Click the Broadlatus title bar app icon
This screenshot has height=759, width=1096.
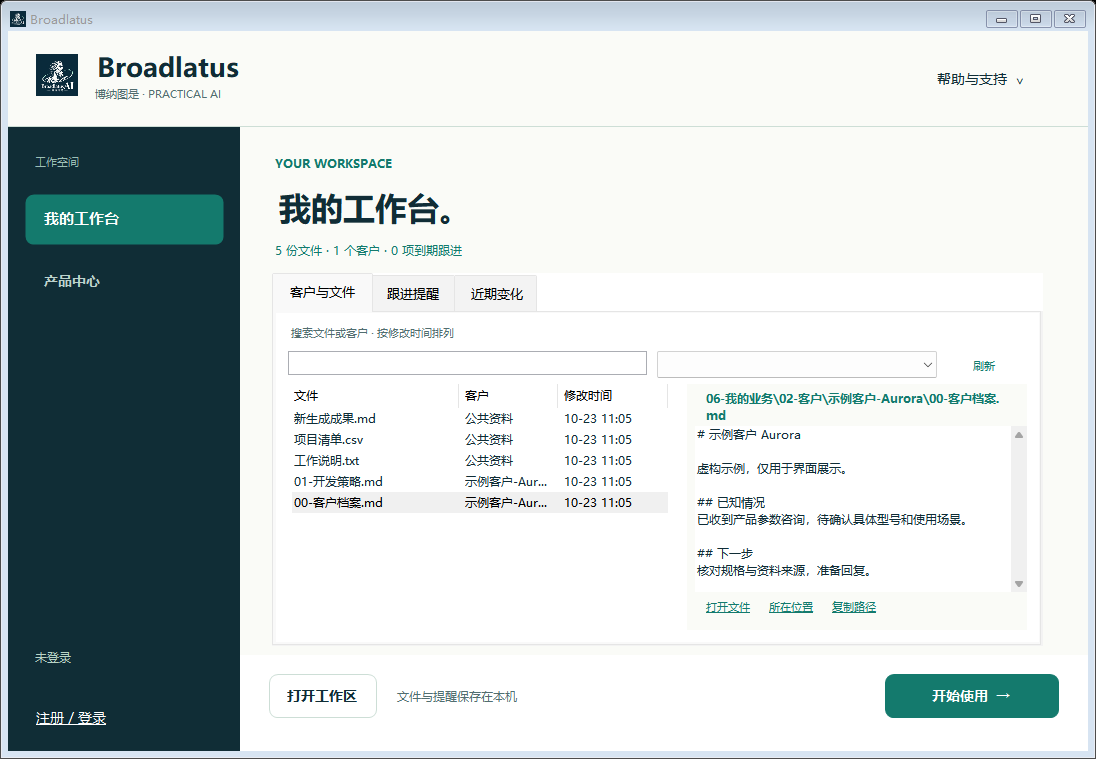click(x=17, y=19)
